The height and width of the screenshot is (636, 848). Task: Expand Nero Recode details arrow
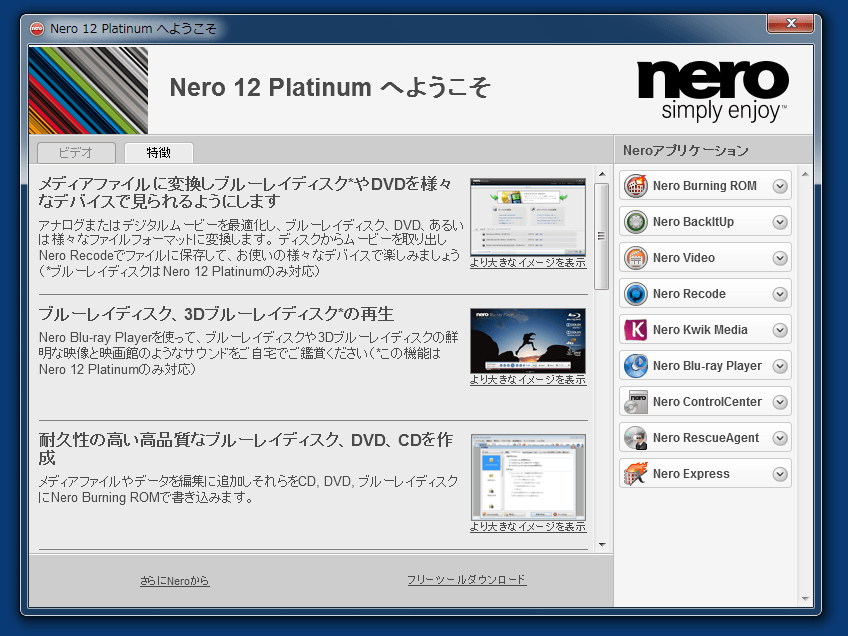(780, 294)
